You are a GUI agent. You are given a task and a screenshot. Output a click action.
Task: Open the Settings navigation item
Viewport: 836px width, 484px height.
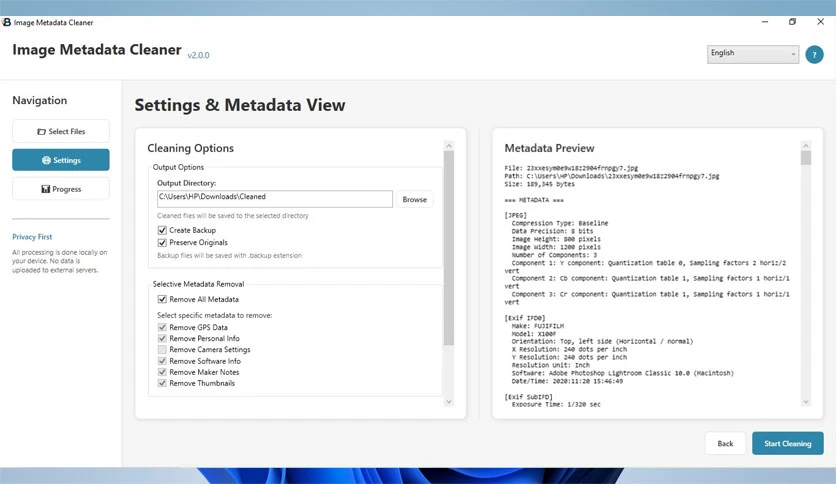click(x=61, y=160)
